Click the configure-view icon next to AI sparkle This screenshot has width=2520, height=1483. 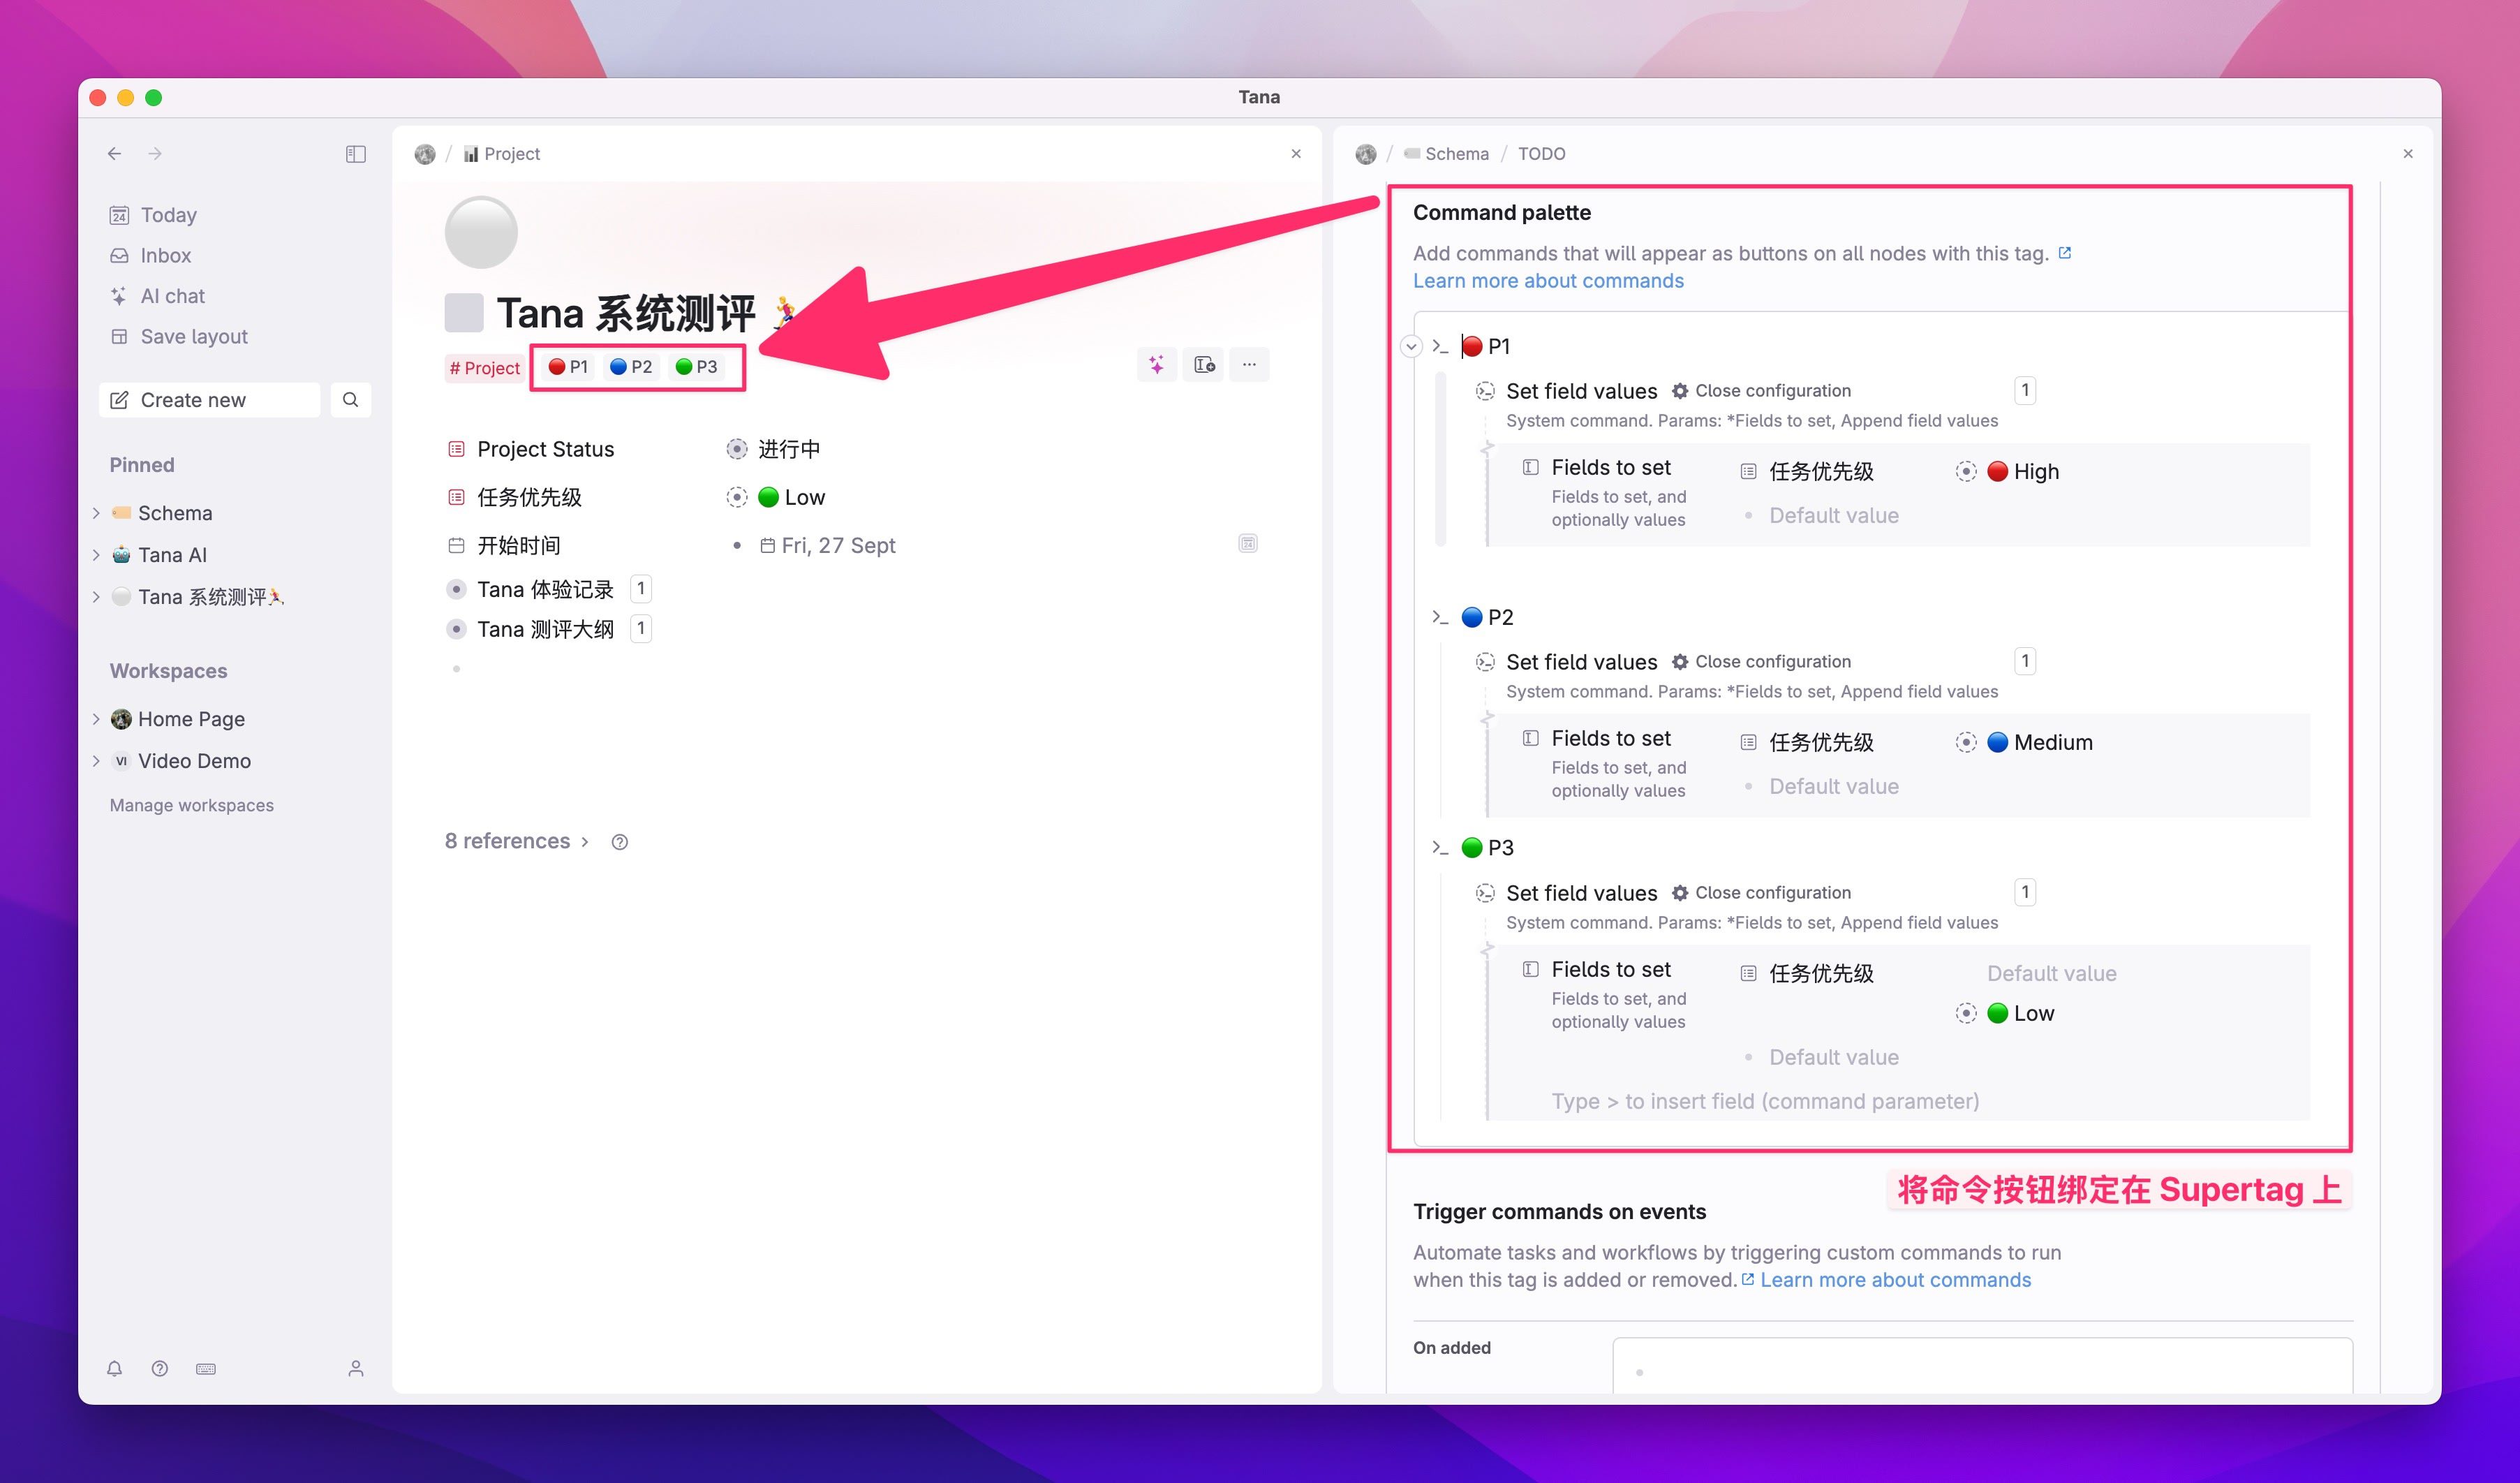(1204, 365)
